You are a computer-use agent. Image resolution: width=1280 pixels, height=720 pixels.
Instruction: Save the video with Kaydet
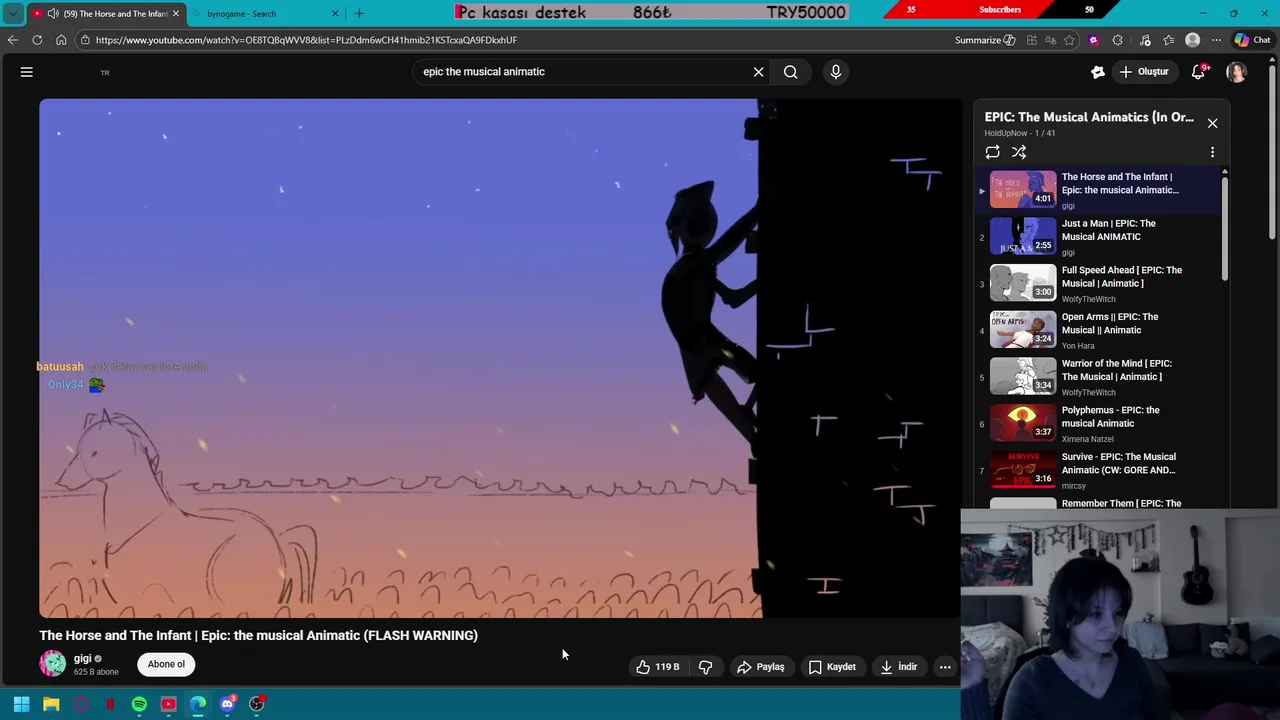(x=832, y=667)
